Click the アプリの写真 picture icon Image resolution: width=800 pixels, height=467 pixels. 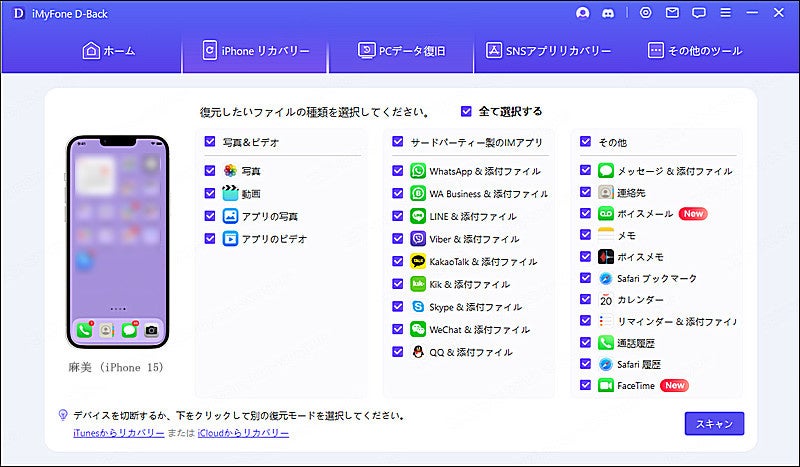(230, 216)
